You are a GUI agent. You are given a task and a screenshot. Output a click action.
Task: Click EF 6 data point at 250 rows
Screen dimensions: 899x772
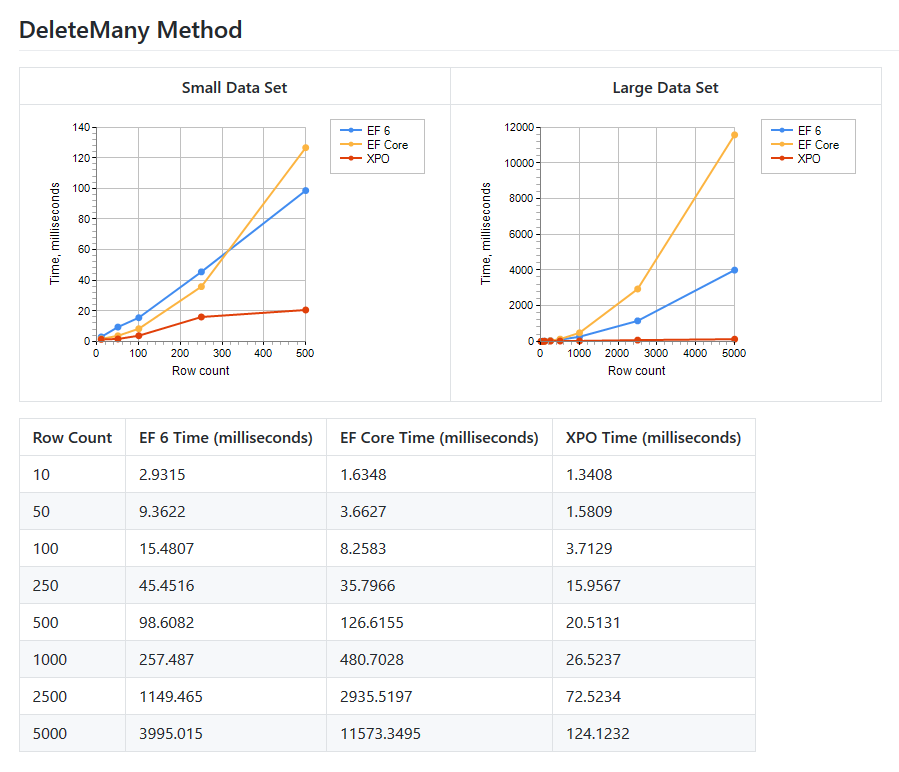coord(201,272)
